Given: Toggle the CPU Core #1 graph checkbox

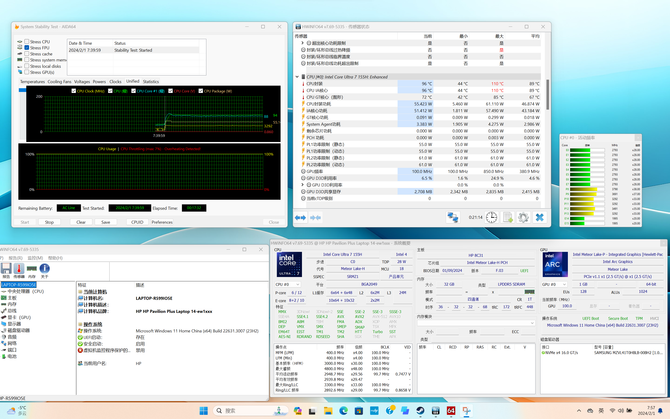Looking at the screenshot, I should point(134,91).
